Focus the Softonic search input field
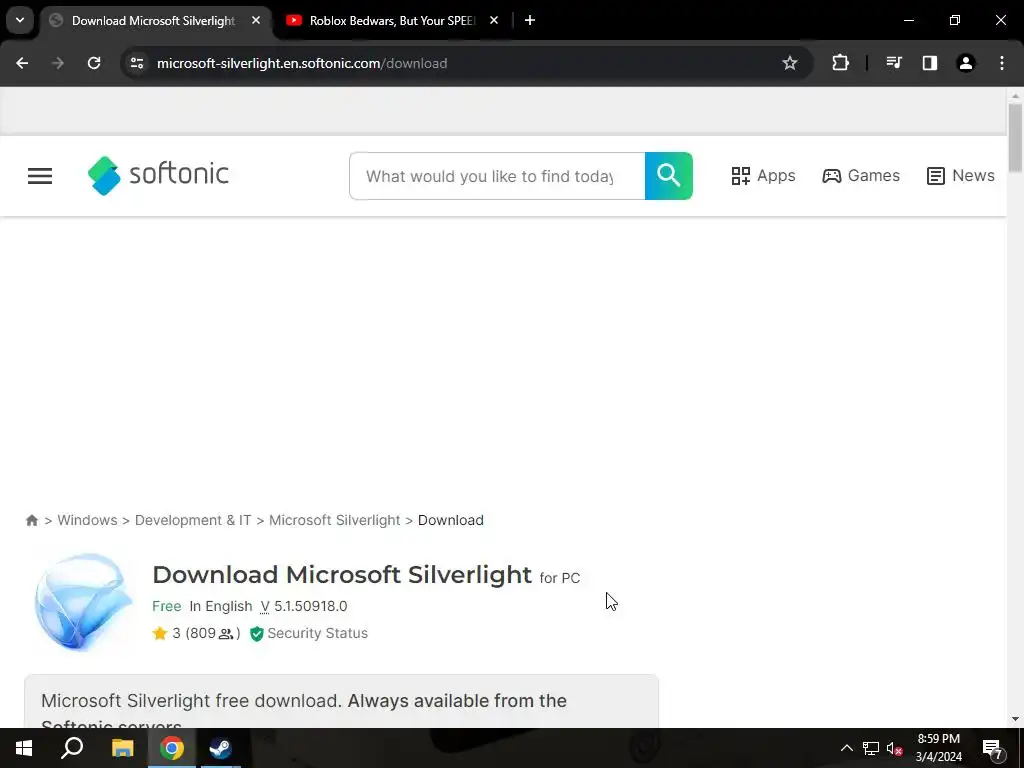The height and width of the screenshot is (768, 1024). pos(497,176)
